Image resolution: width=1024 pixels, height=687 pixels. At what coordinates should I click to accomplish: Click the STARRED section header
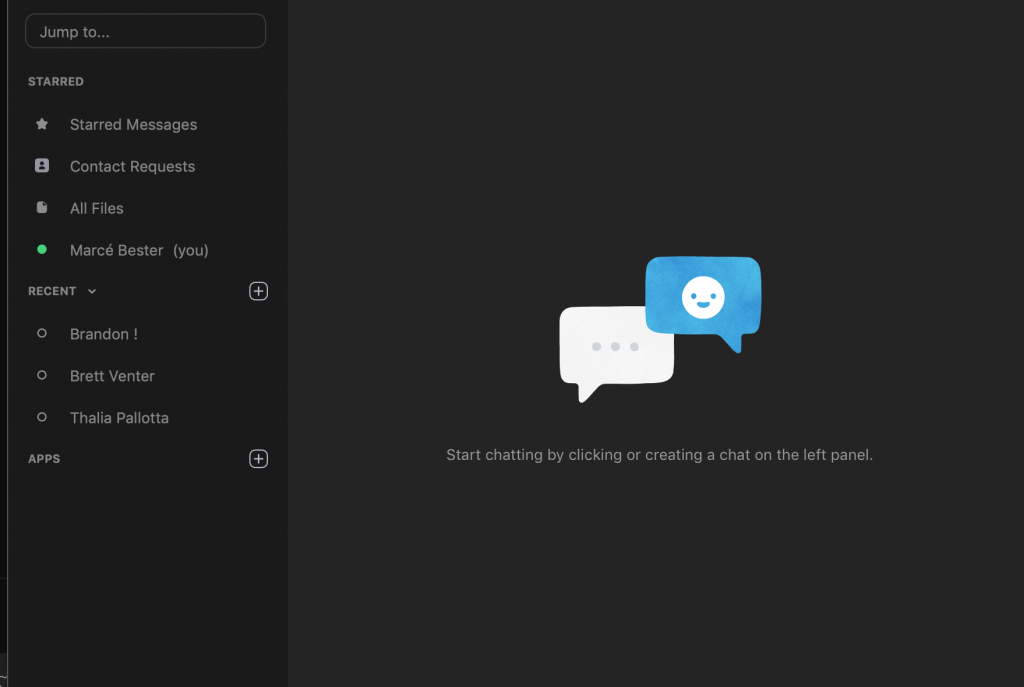click(x=56, y=82)
